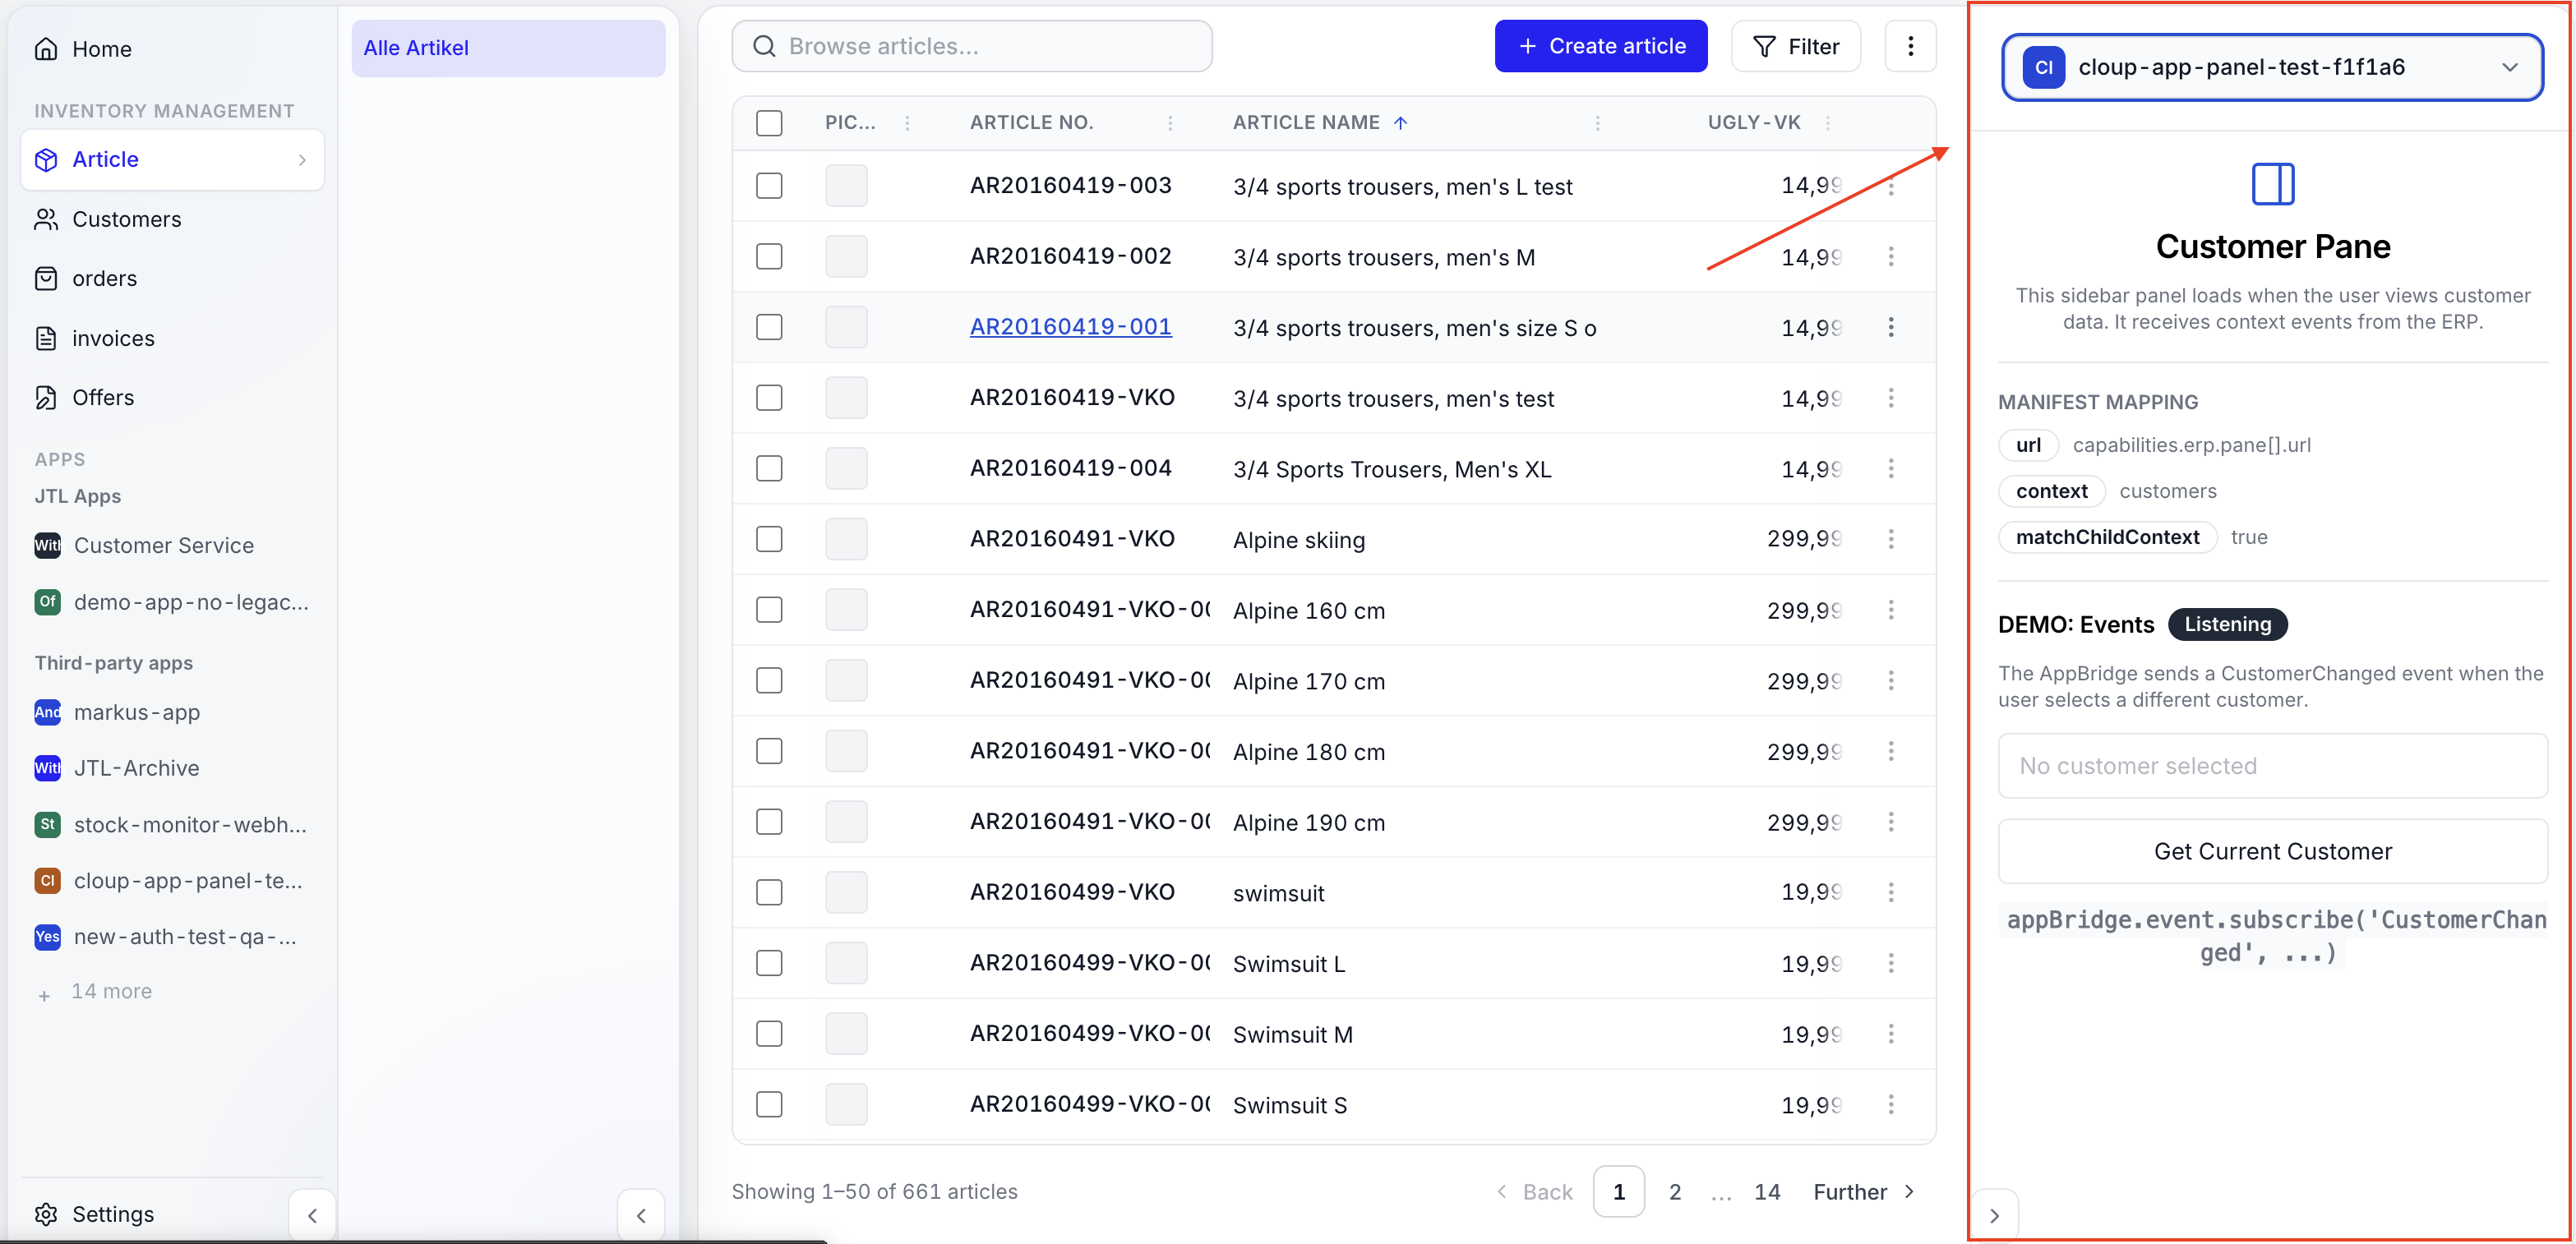Collapse the main sidebar with the chevron
Image resolution: width=2576 pixels, height=1244 pixels.
coord(312,1215)
